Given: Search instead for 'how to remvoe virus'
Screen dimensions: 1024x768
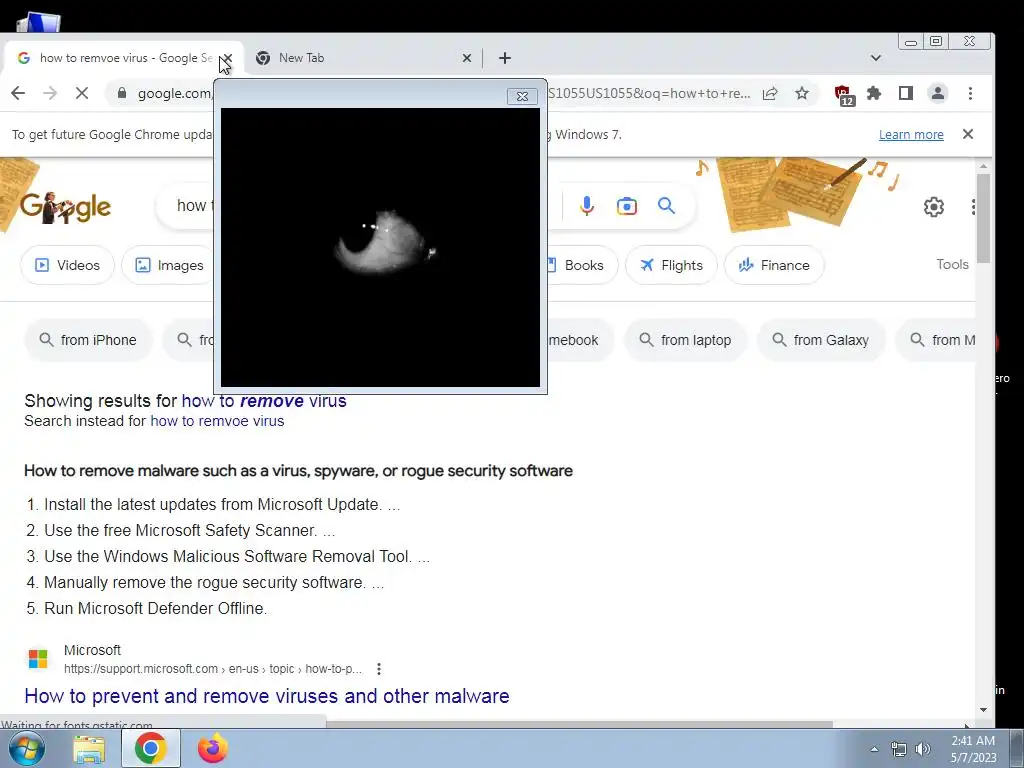Looking at the screenshot, I should [217, 421].
